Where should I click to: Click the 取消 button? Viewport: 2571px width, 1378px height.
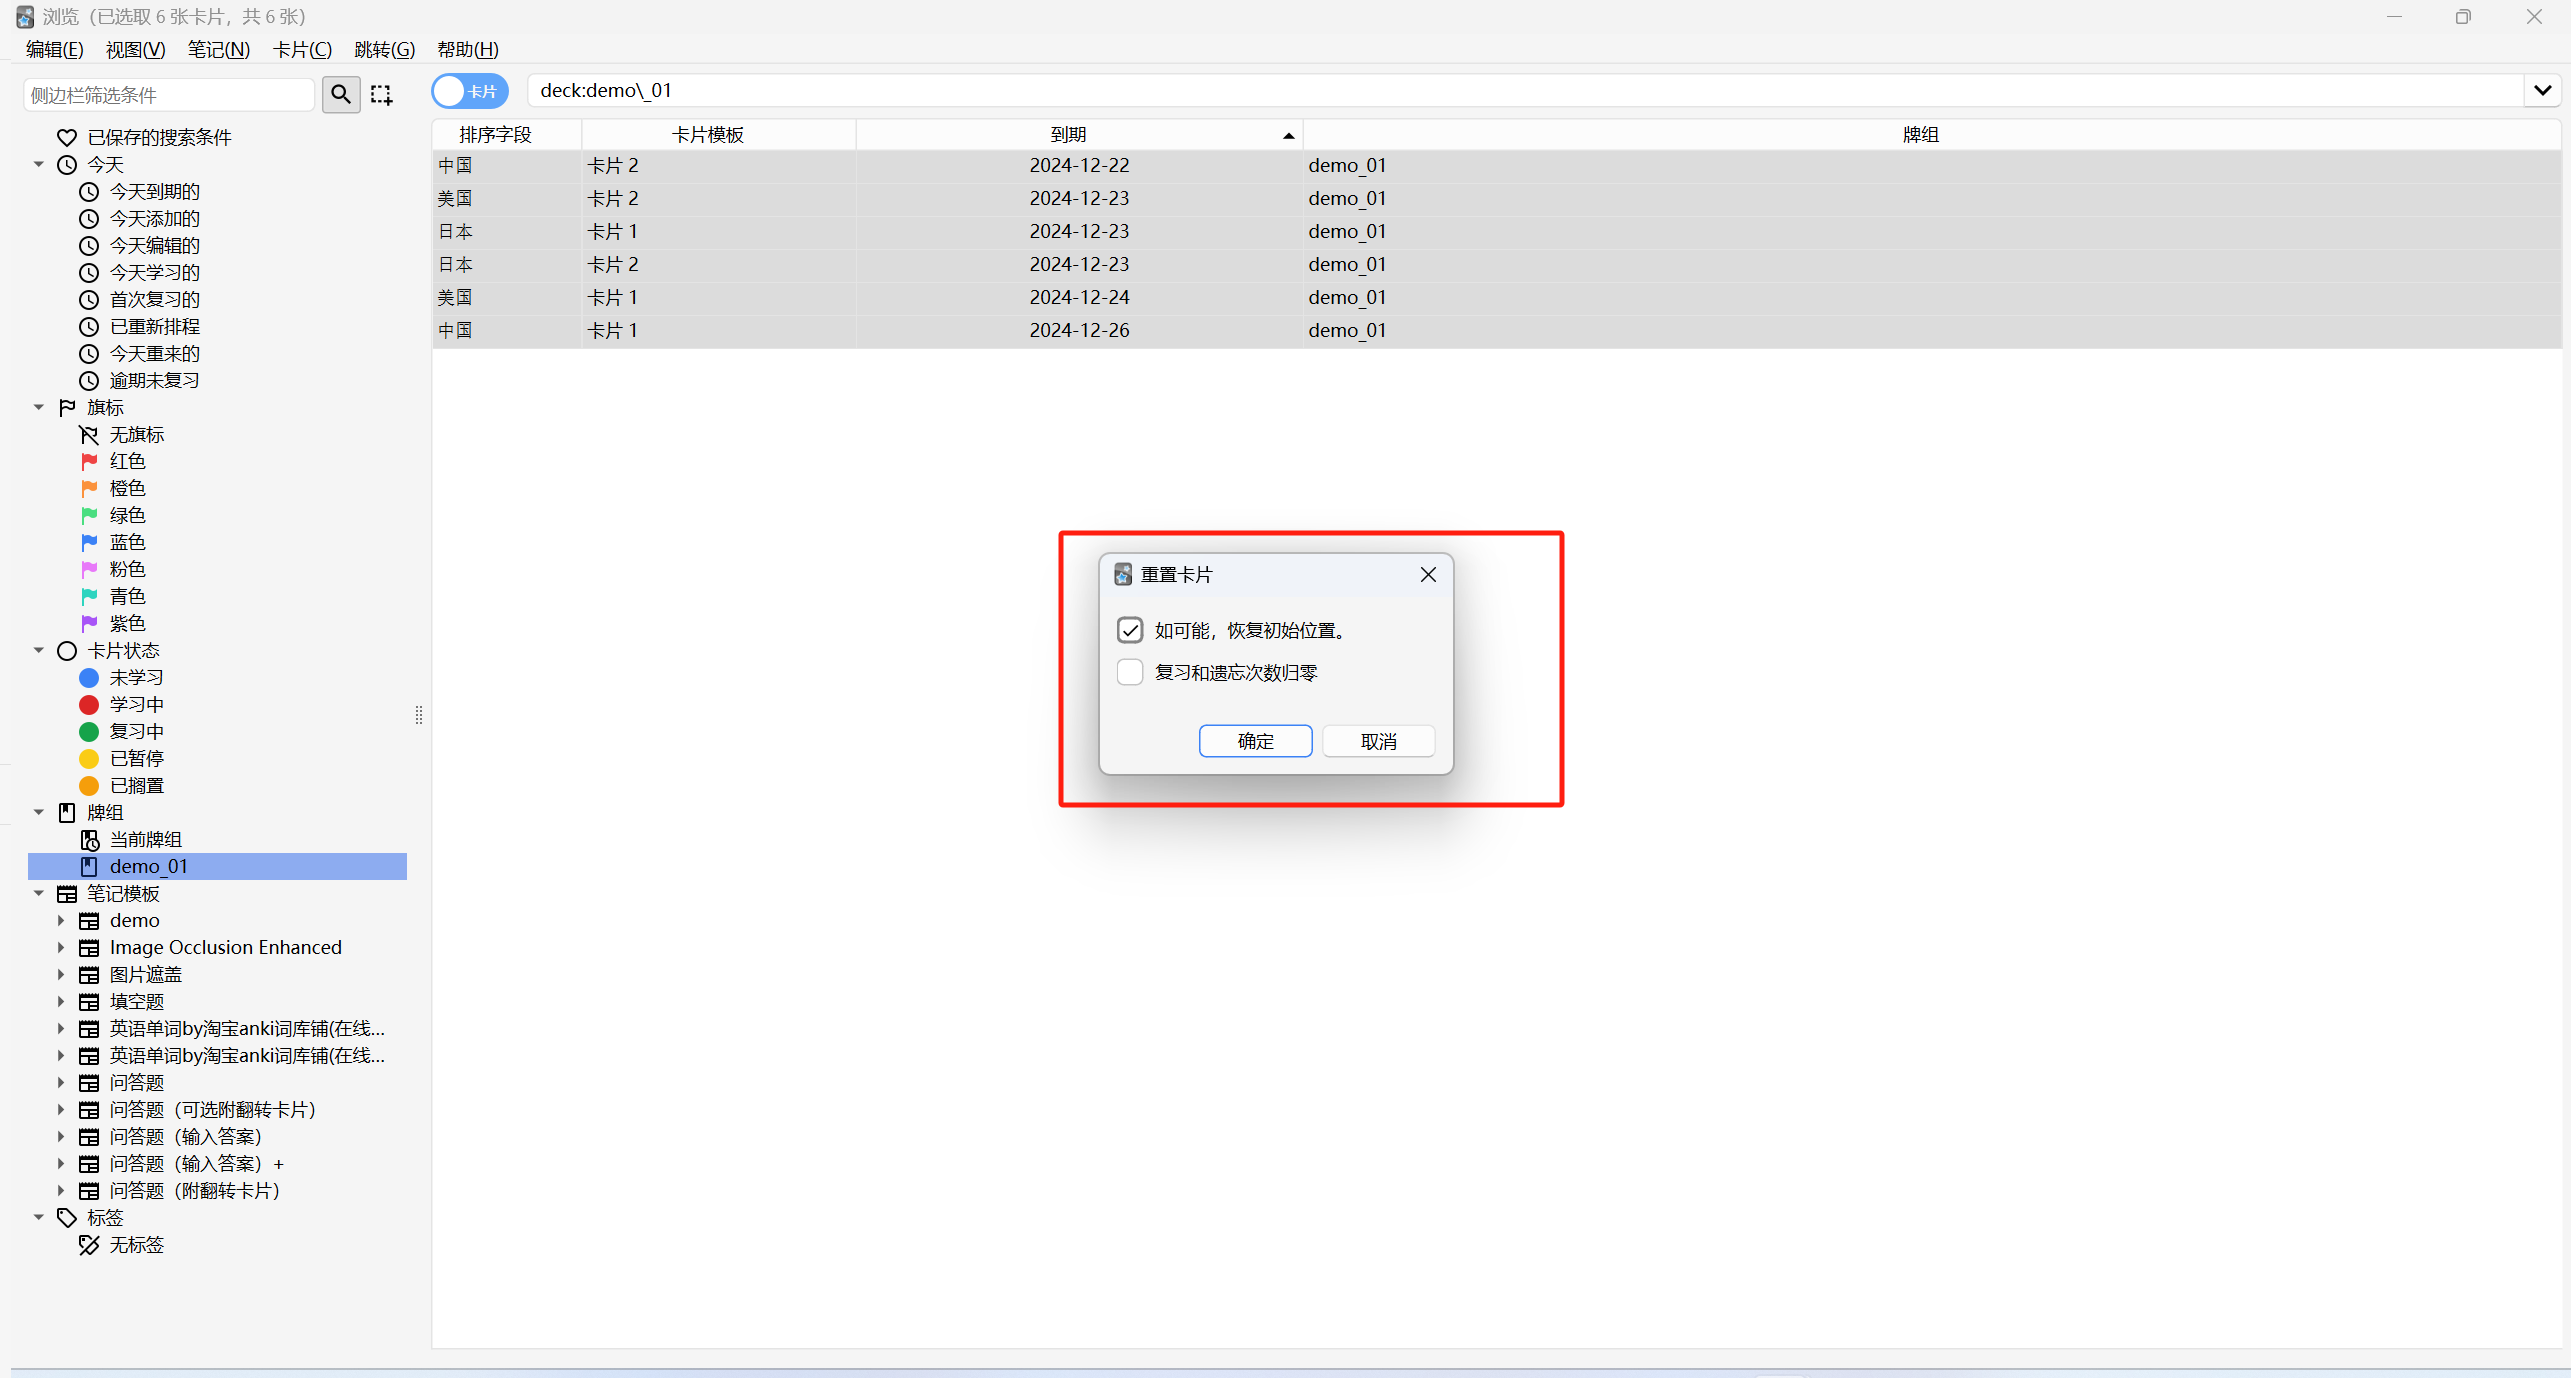(x=1378, y=741)
